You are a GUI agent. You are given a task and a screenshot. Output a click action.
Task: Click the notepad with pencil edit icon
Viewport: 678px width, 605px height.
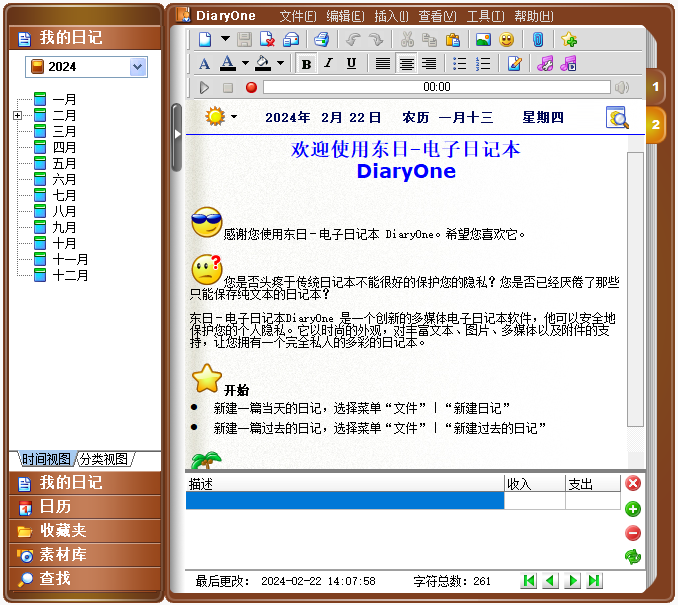click(514, 64)
